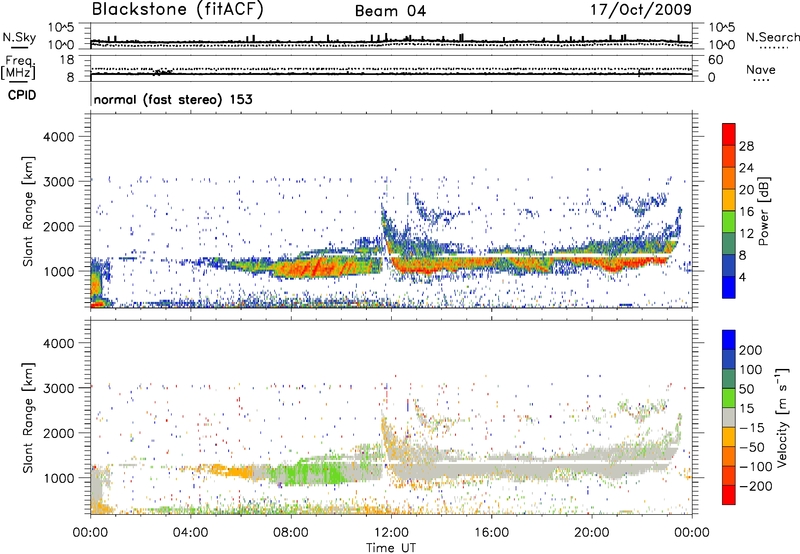Click the Time UT axis title
The width and height of the screenshot is (800, 554).
point(391,548)
